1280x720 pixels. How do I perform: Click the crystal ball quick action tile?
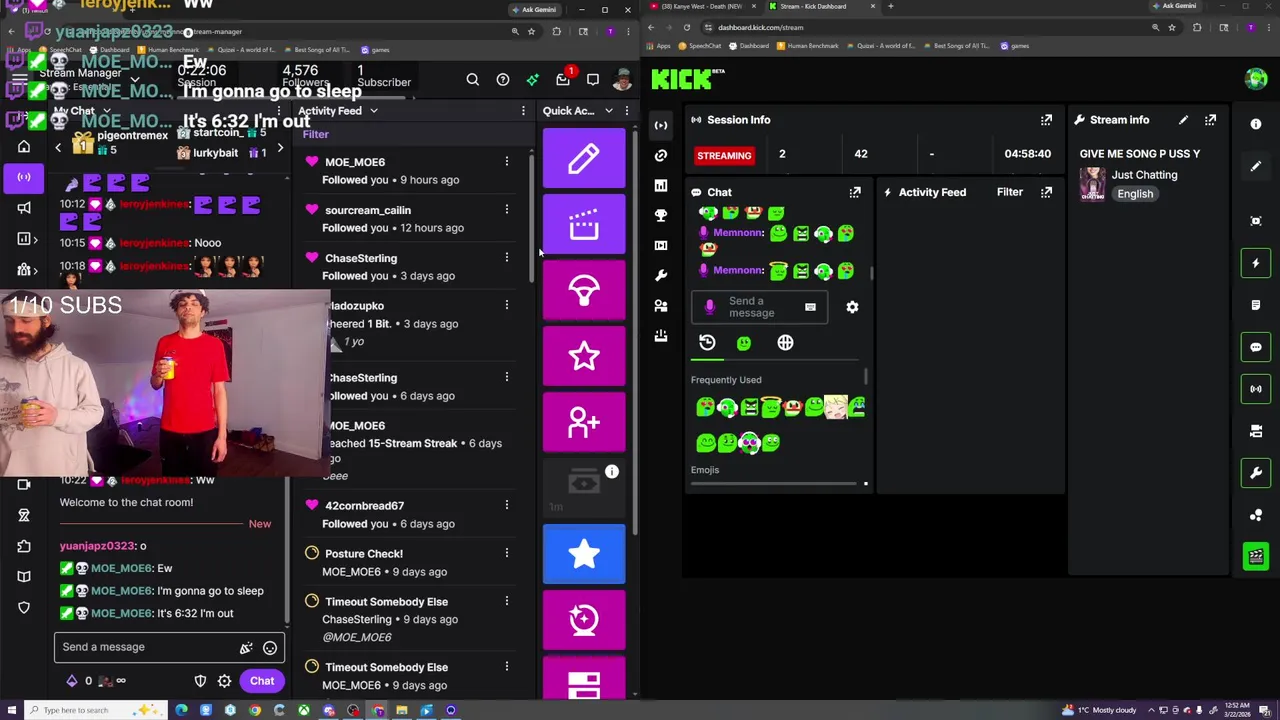coord(584,620)
